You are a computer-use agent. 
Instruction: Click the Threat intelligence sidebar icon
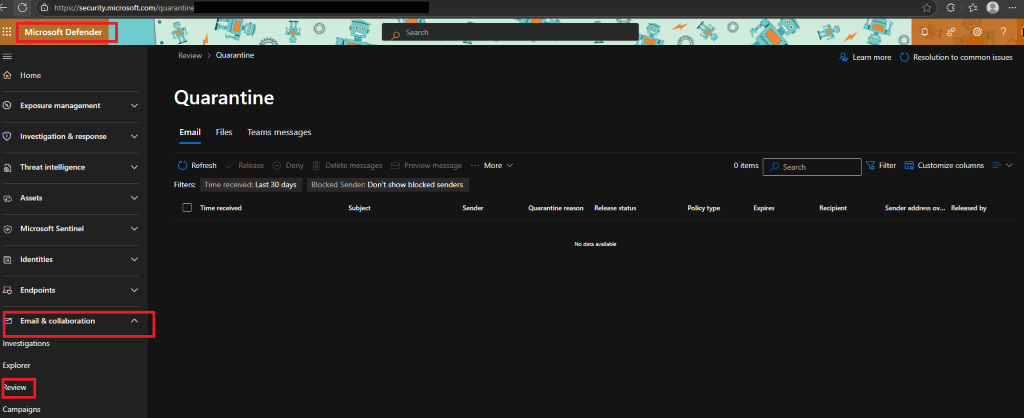(x=7, y=167)
